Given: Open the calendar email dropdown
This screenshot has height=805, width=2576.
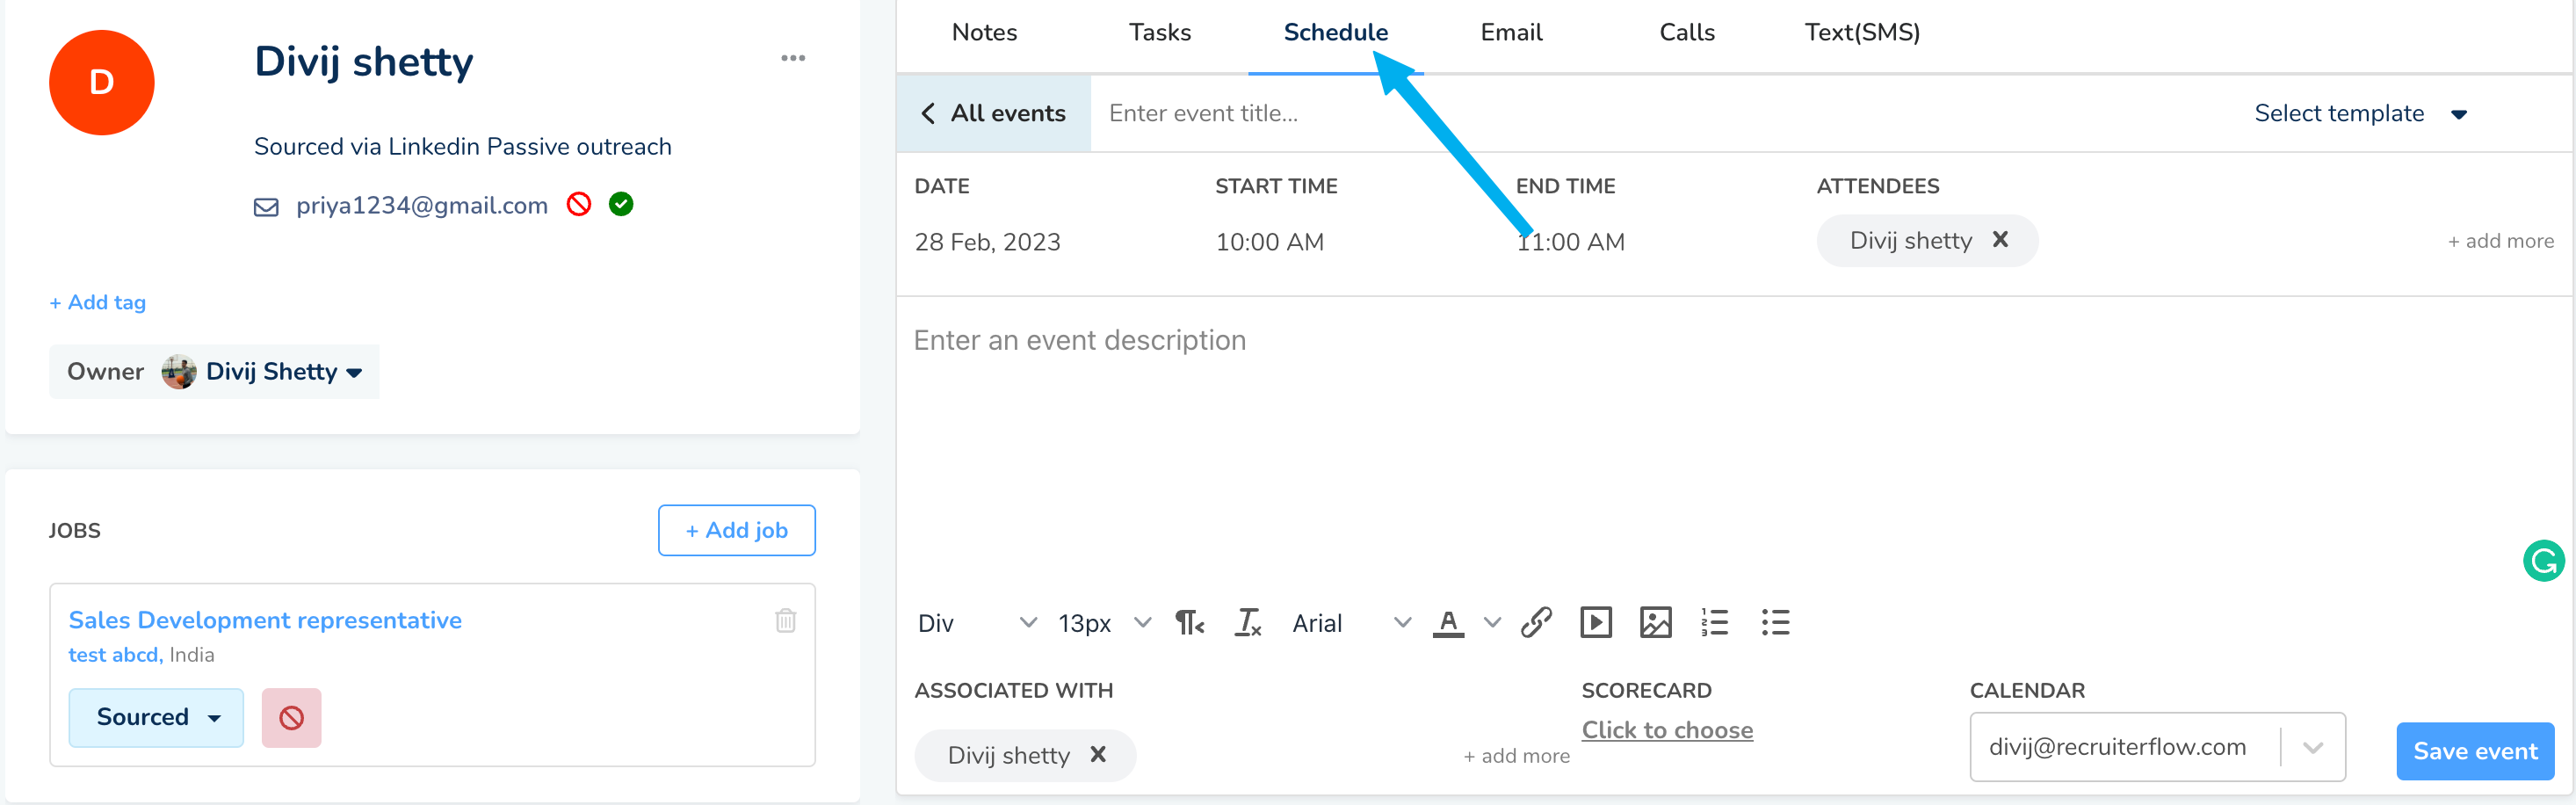Looking at the screenshot, I should click(x=2312, y=747).
